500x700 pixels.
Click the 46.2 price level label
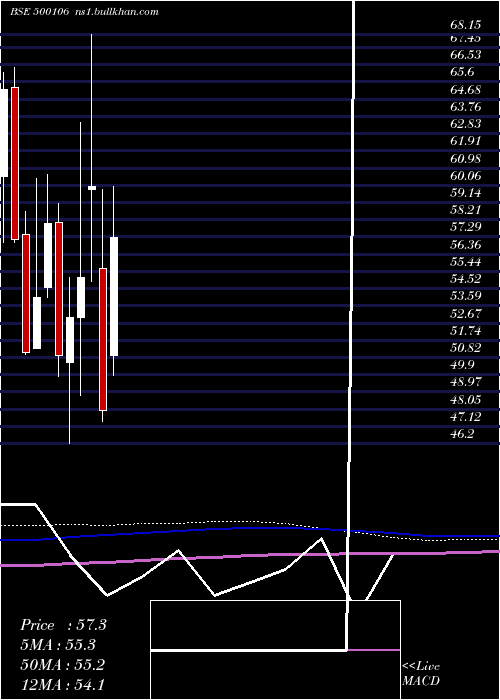coord(462,434)
